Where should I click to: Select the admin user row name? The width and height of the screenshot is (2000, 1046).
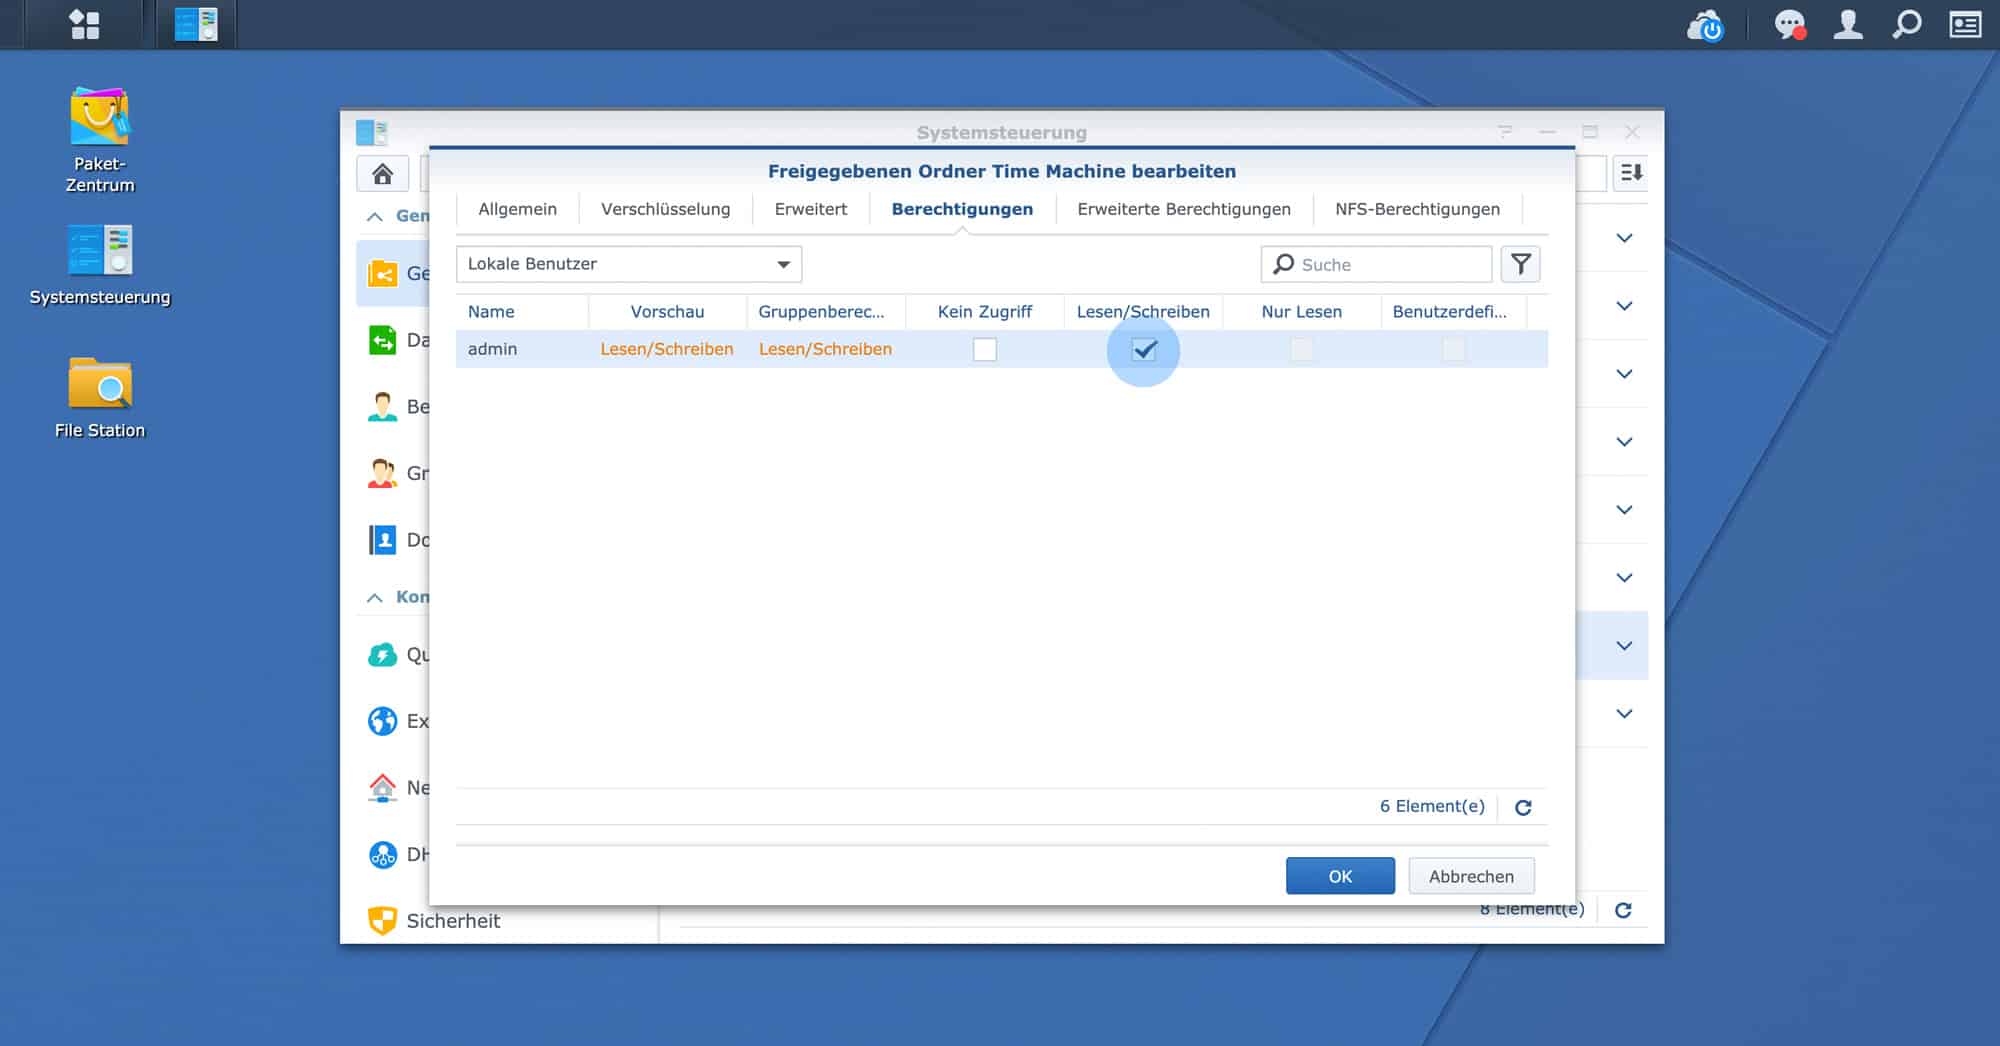(x=492, y=349)
